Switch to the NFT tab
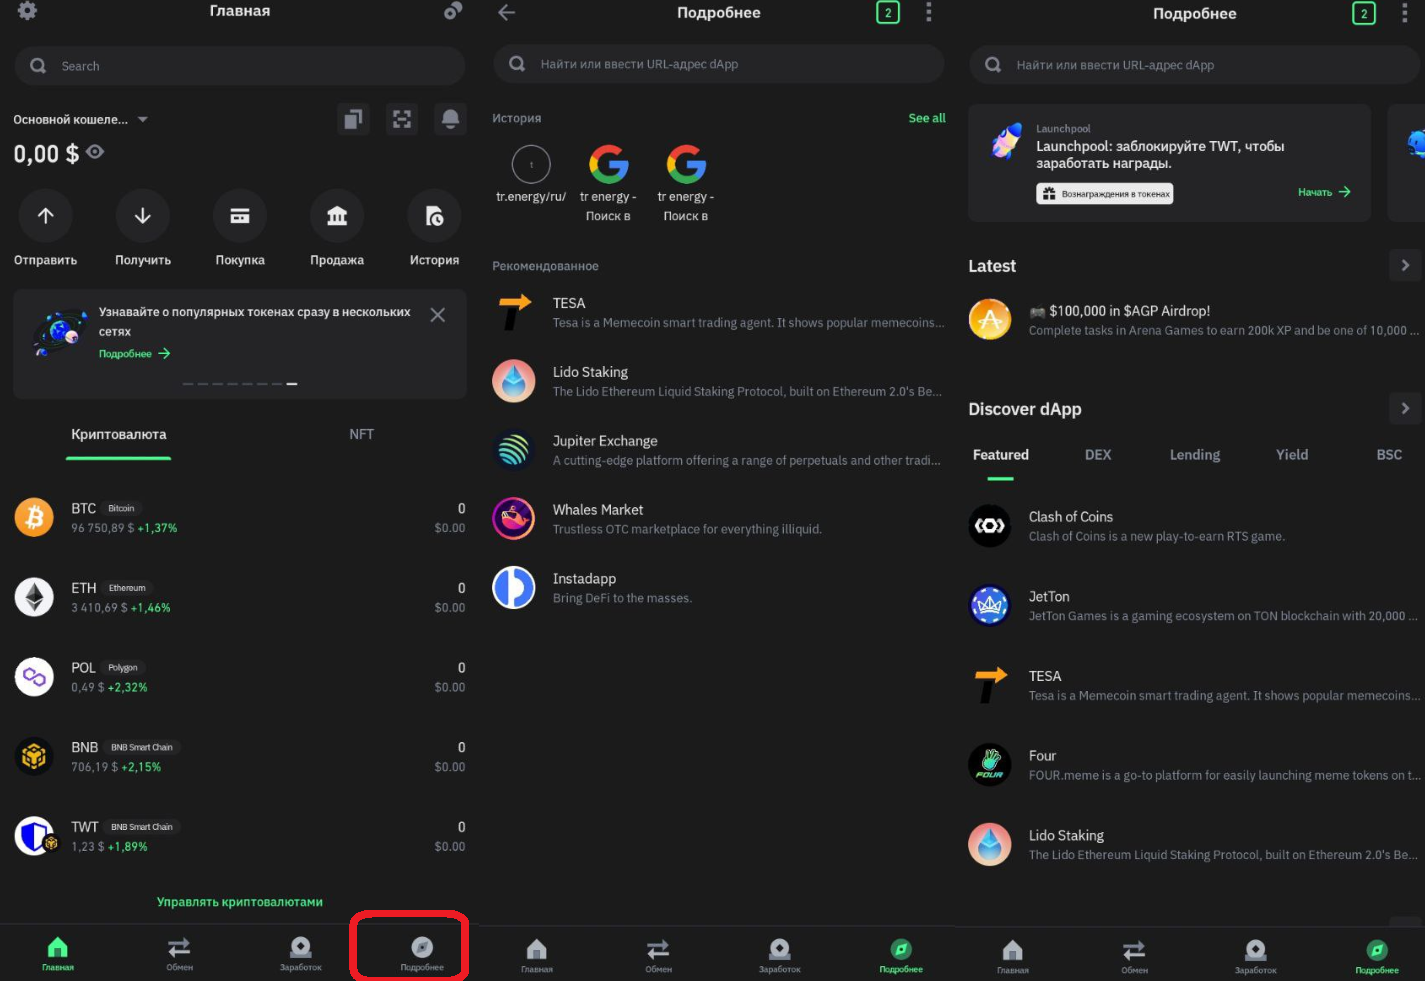The image size is (1425, 981). (x=361, y=435)
